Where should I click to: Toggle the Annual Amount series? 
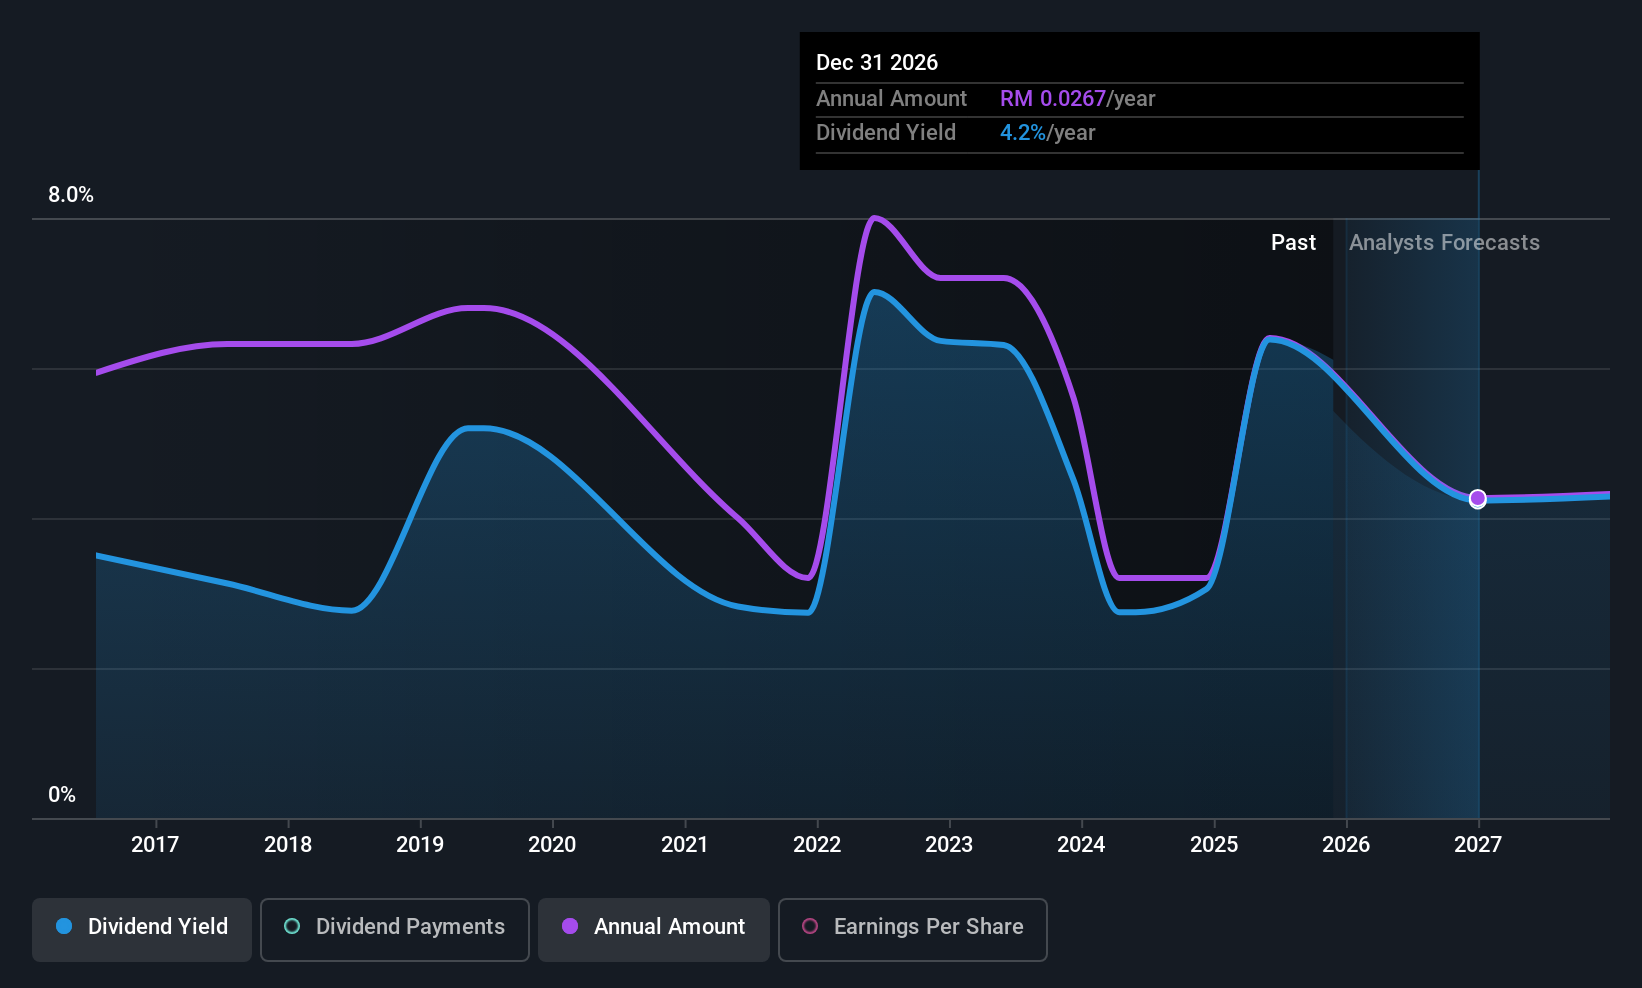tap(654, 929)
